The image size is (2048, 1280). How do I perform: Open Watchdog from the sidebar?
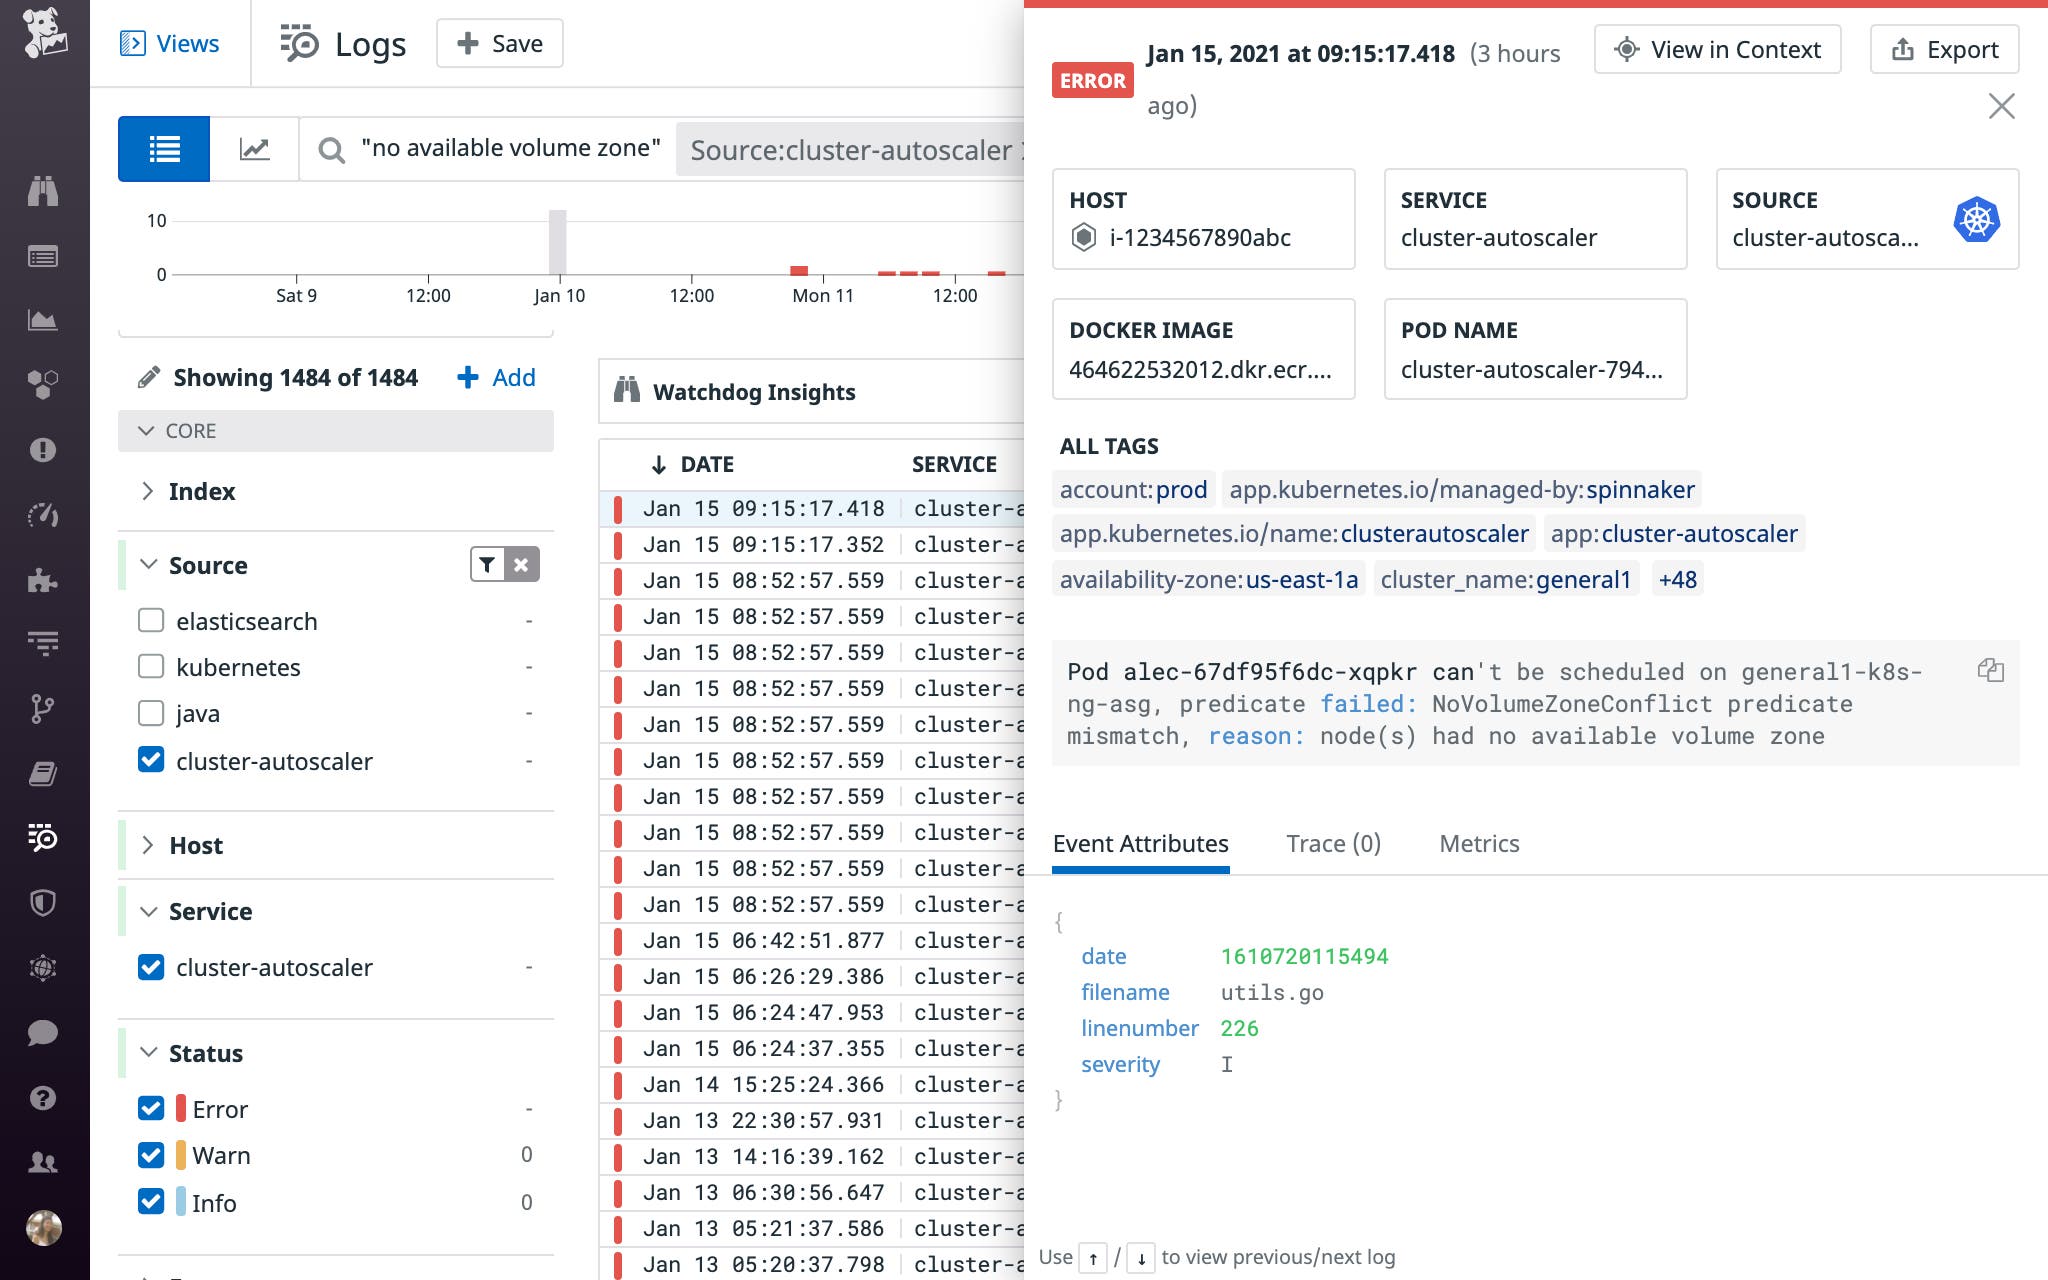pyautogui.click(x=42, y=190)
